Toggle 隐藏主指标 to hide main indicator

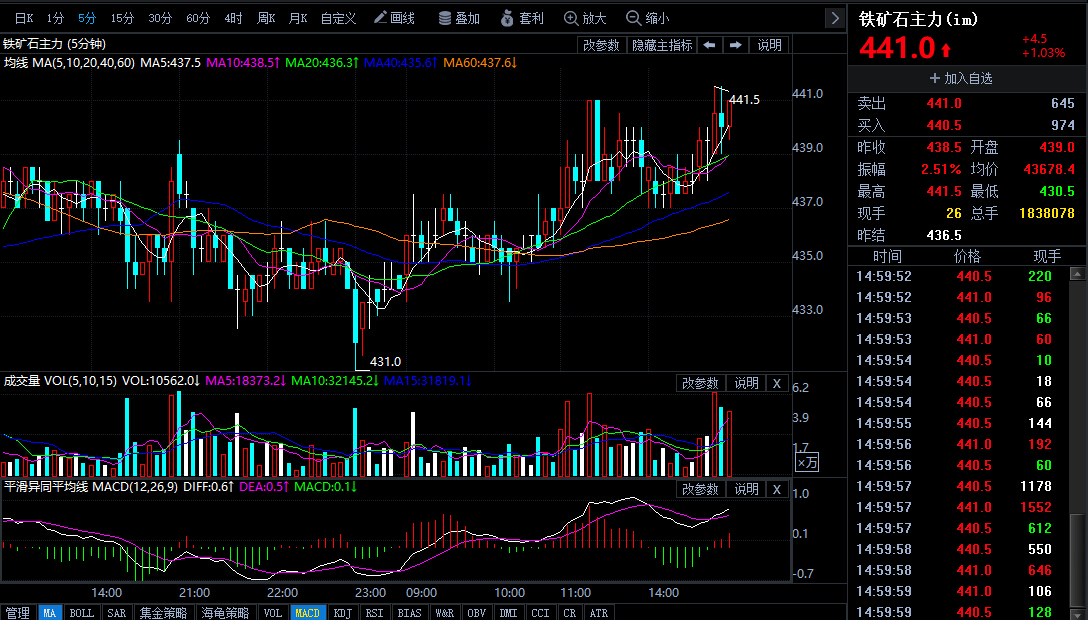click(x=661, y=45)
